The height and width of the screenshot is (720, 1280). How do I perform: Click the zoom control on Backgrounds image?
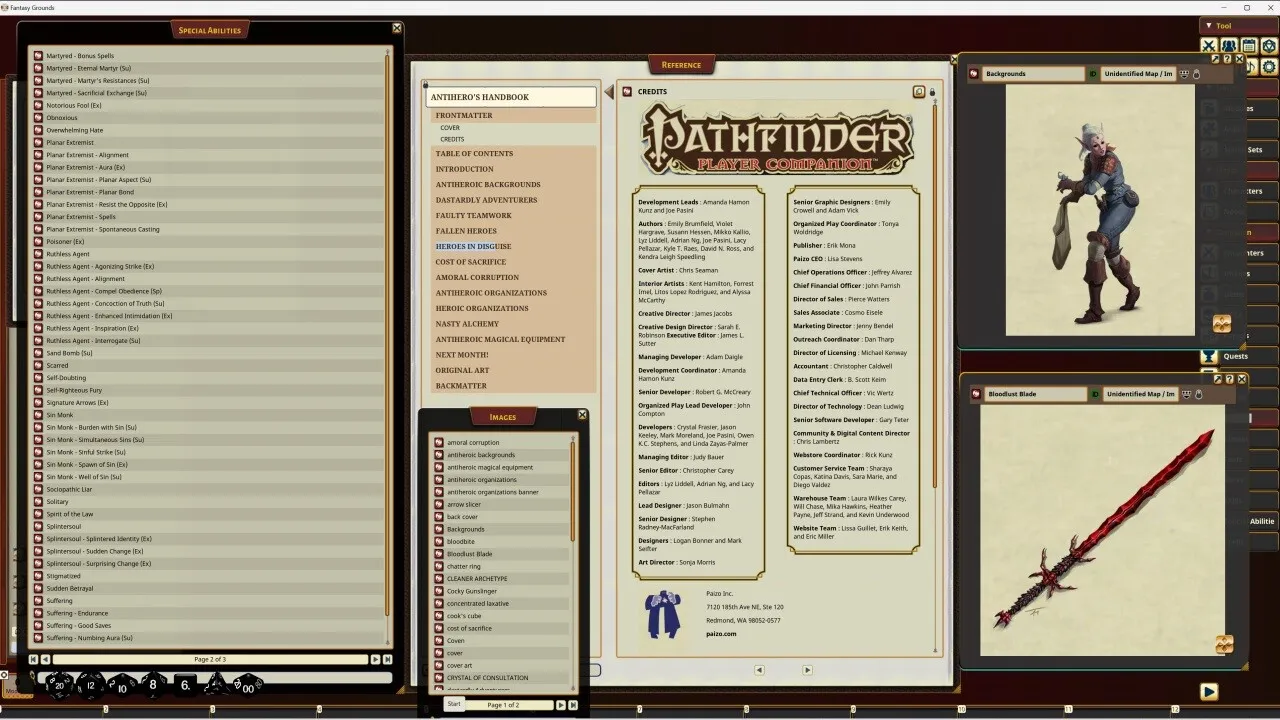[x=1221, y=324]
